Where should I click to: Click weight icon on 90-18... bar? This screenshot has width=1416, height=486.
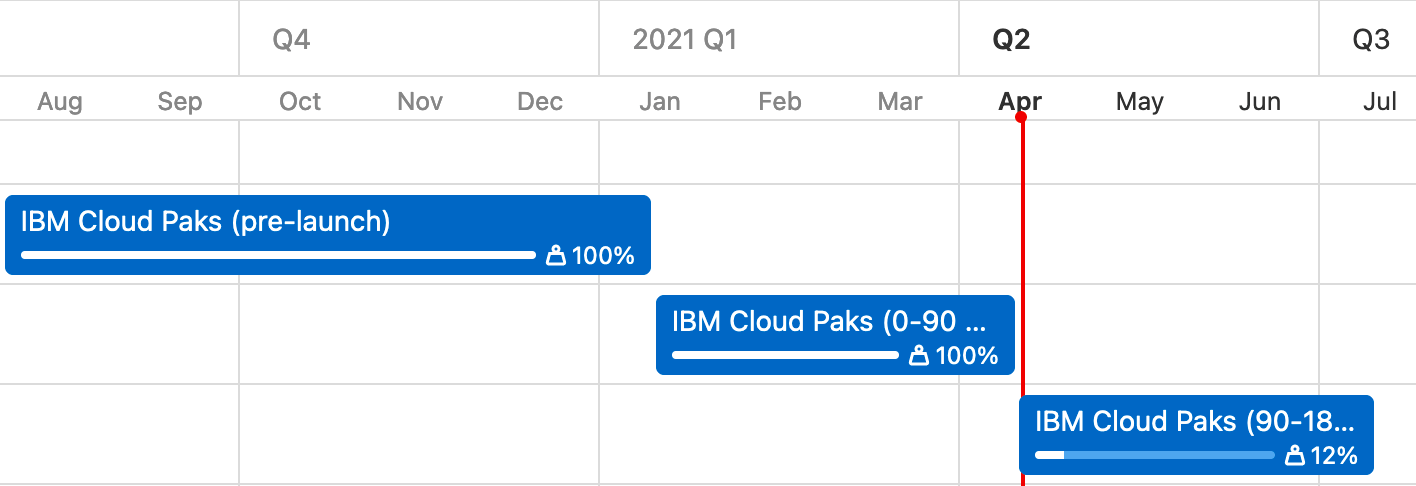tap(1295, 456)
